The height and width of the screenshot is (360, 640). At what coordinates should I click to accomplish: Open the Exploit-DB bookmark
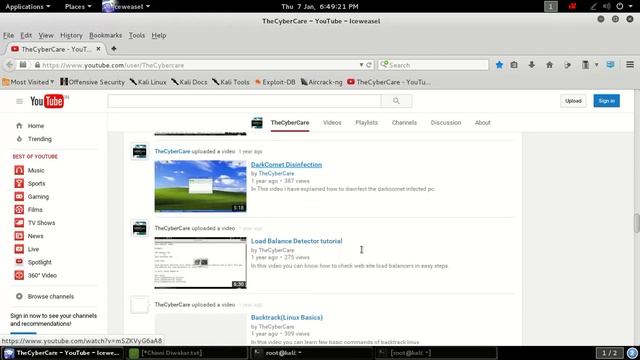point(275,82)
